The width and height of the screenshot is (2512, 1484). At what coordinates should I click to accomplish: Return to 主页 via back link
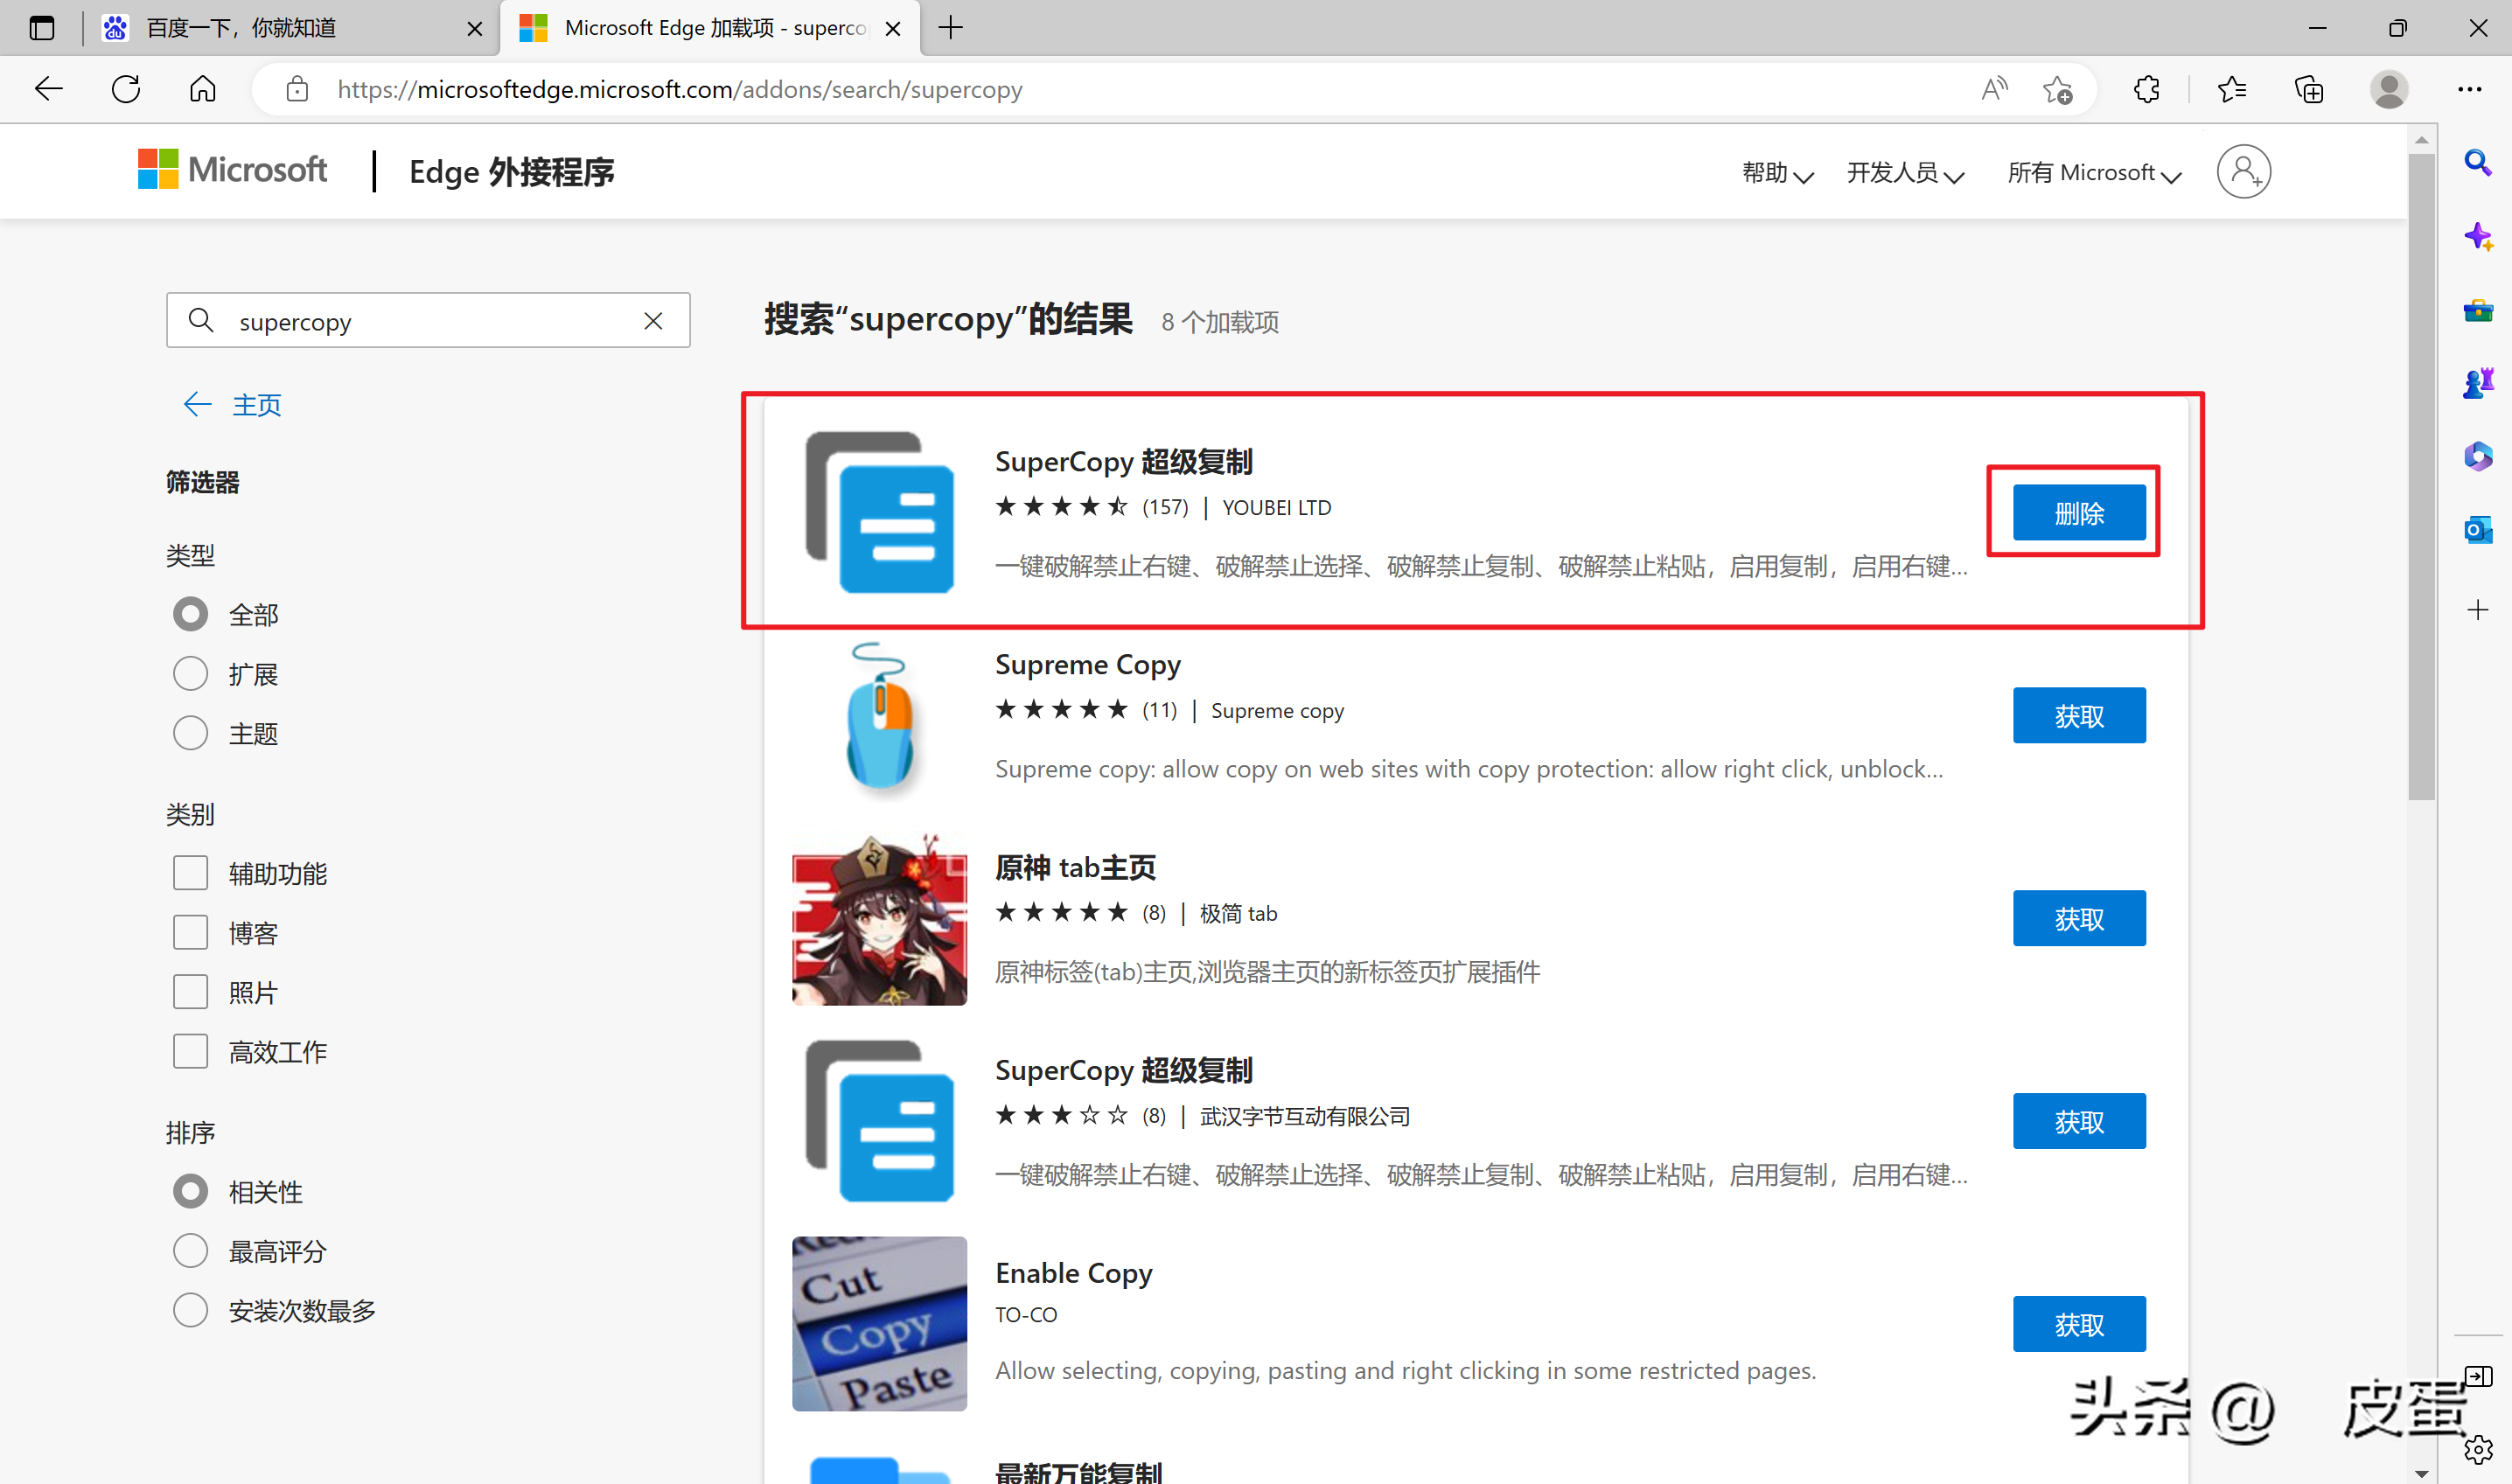click(x=232, y=404)
